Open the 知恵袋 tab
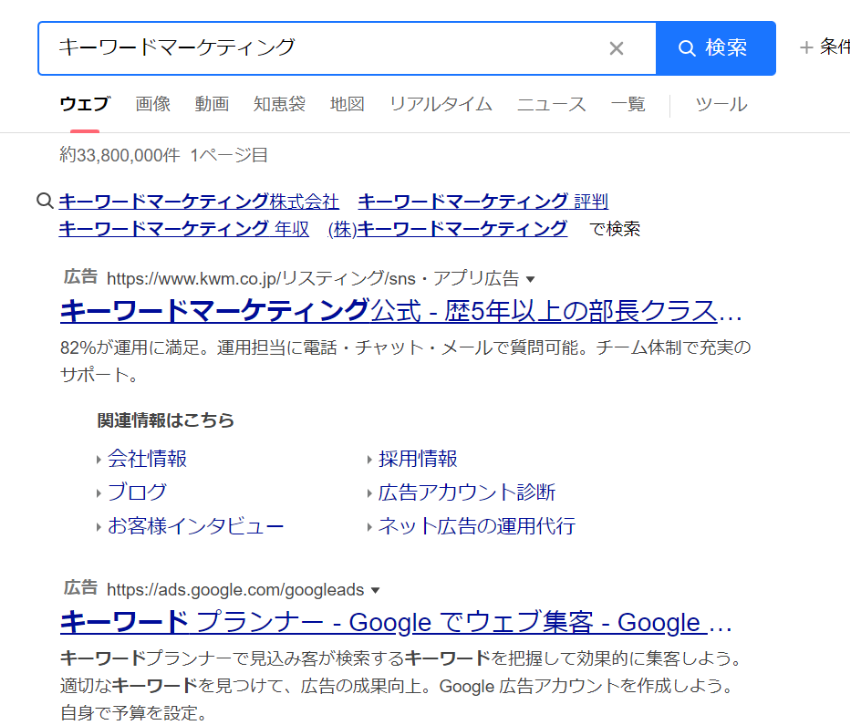The image size is (850, 721). pyautogui.click(x=279, y=104)
